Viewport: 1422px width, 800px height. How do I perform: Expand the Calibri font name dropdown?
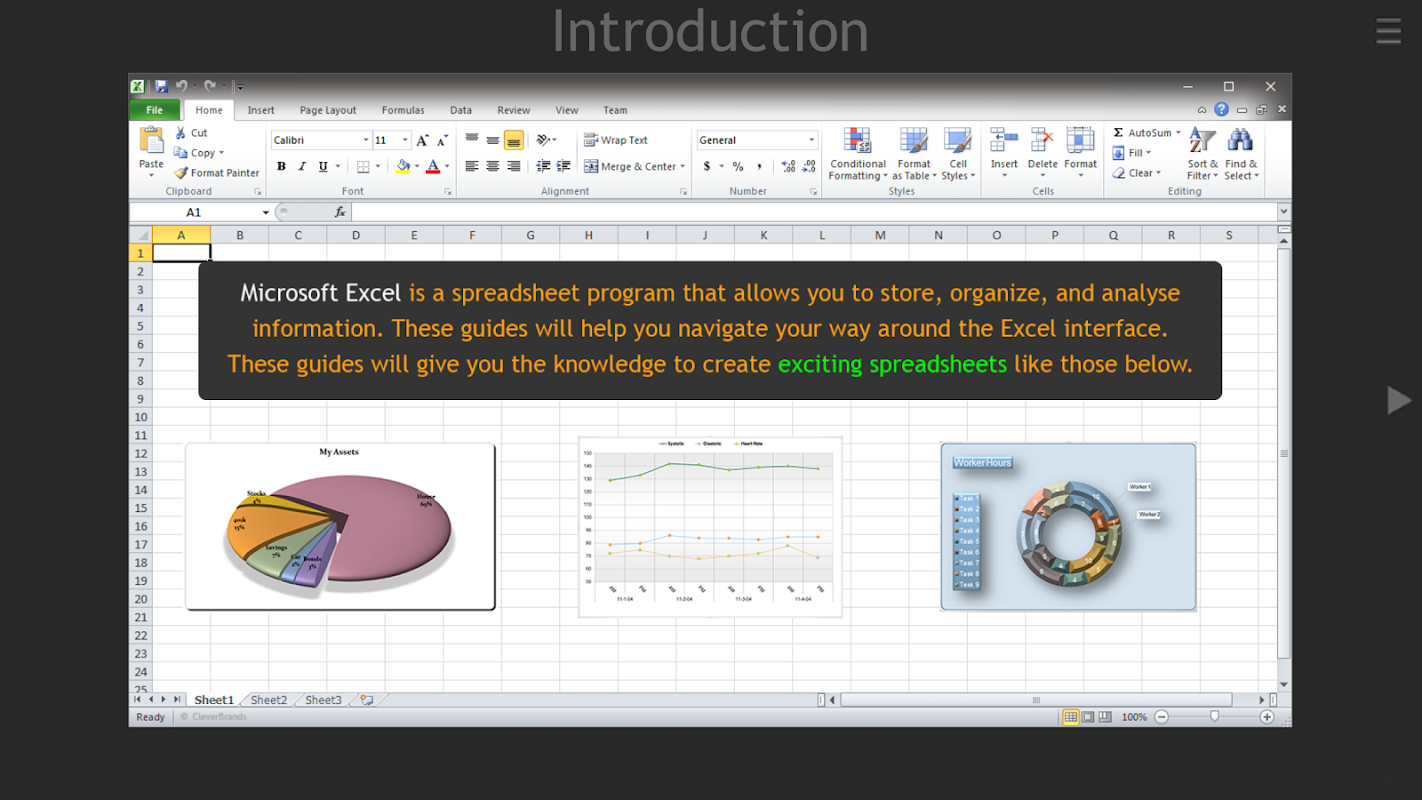pos(366,141)
